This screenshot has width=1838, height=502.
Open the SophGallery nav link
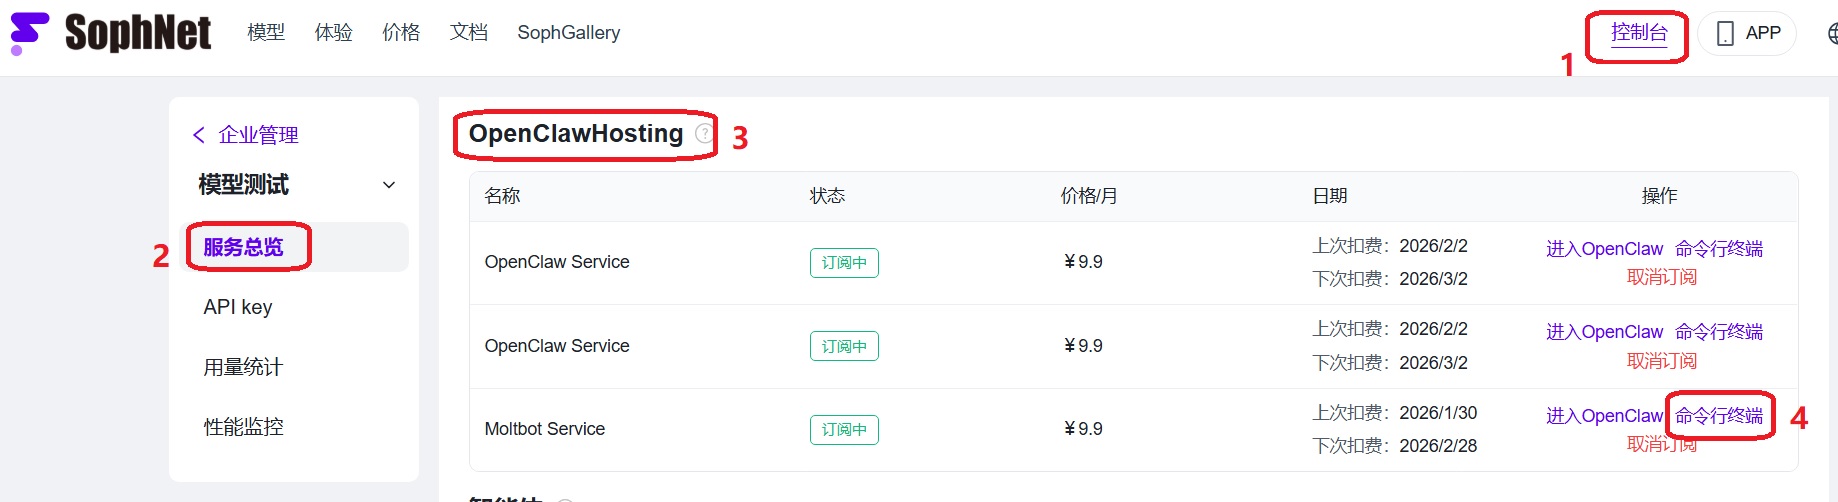(568, 33)
